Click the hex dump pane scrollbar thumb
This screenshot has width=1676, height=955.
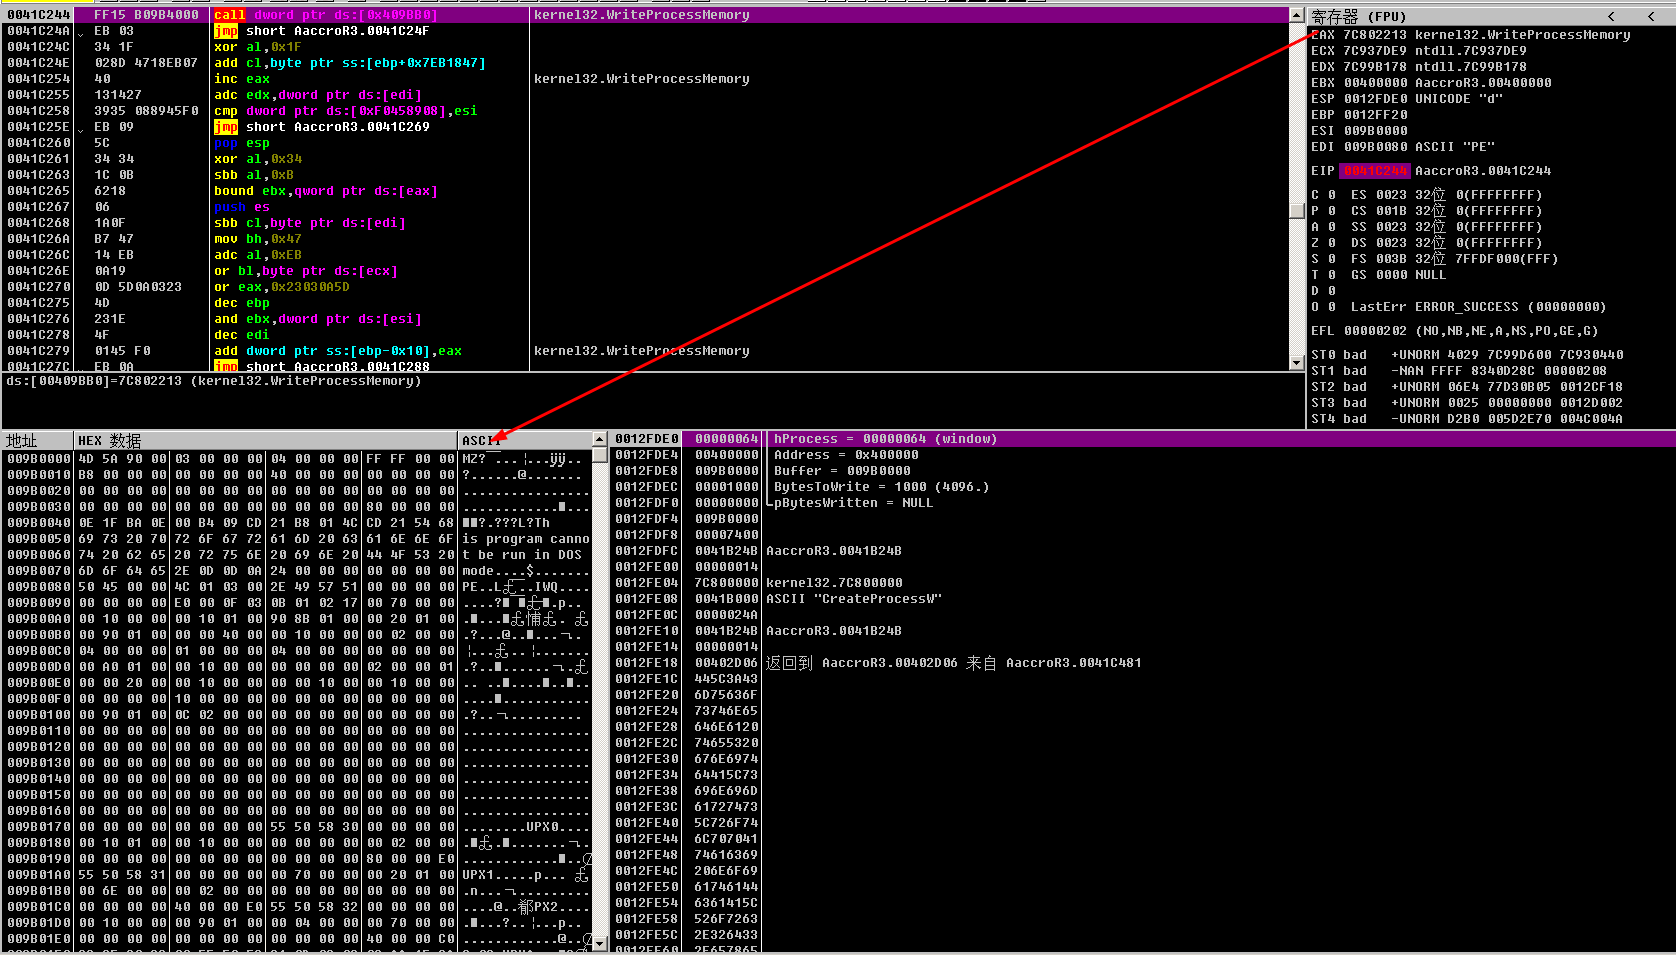tap(600, 455)
